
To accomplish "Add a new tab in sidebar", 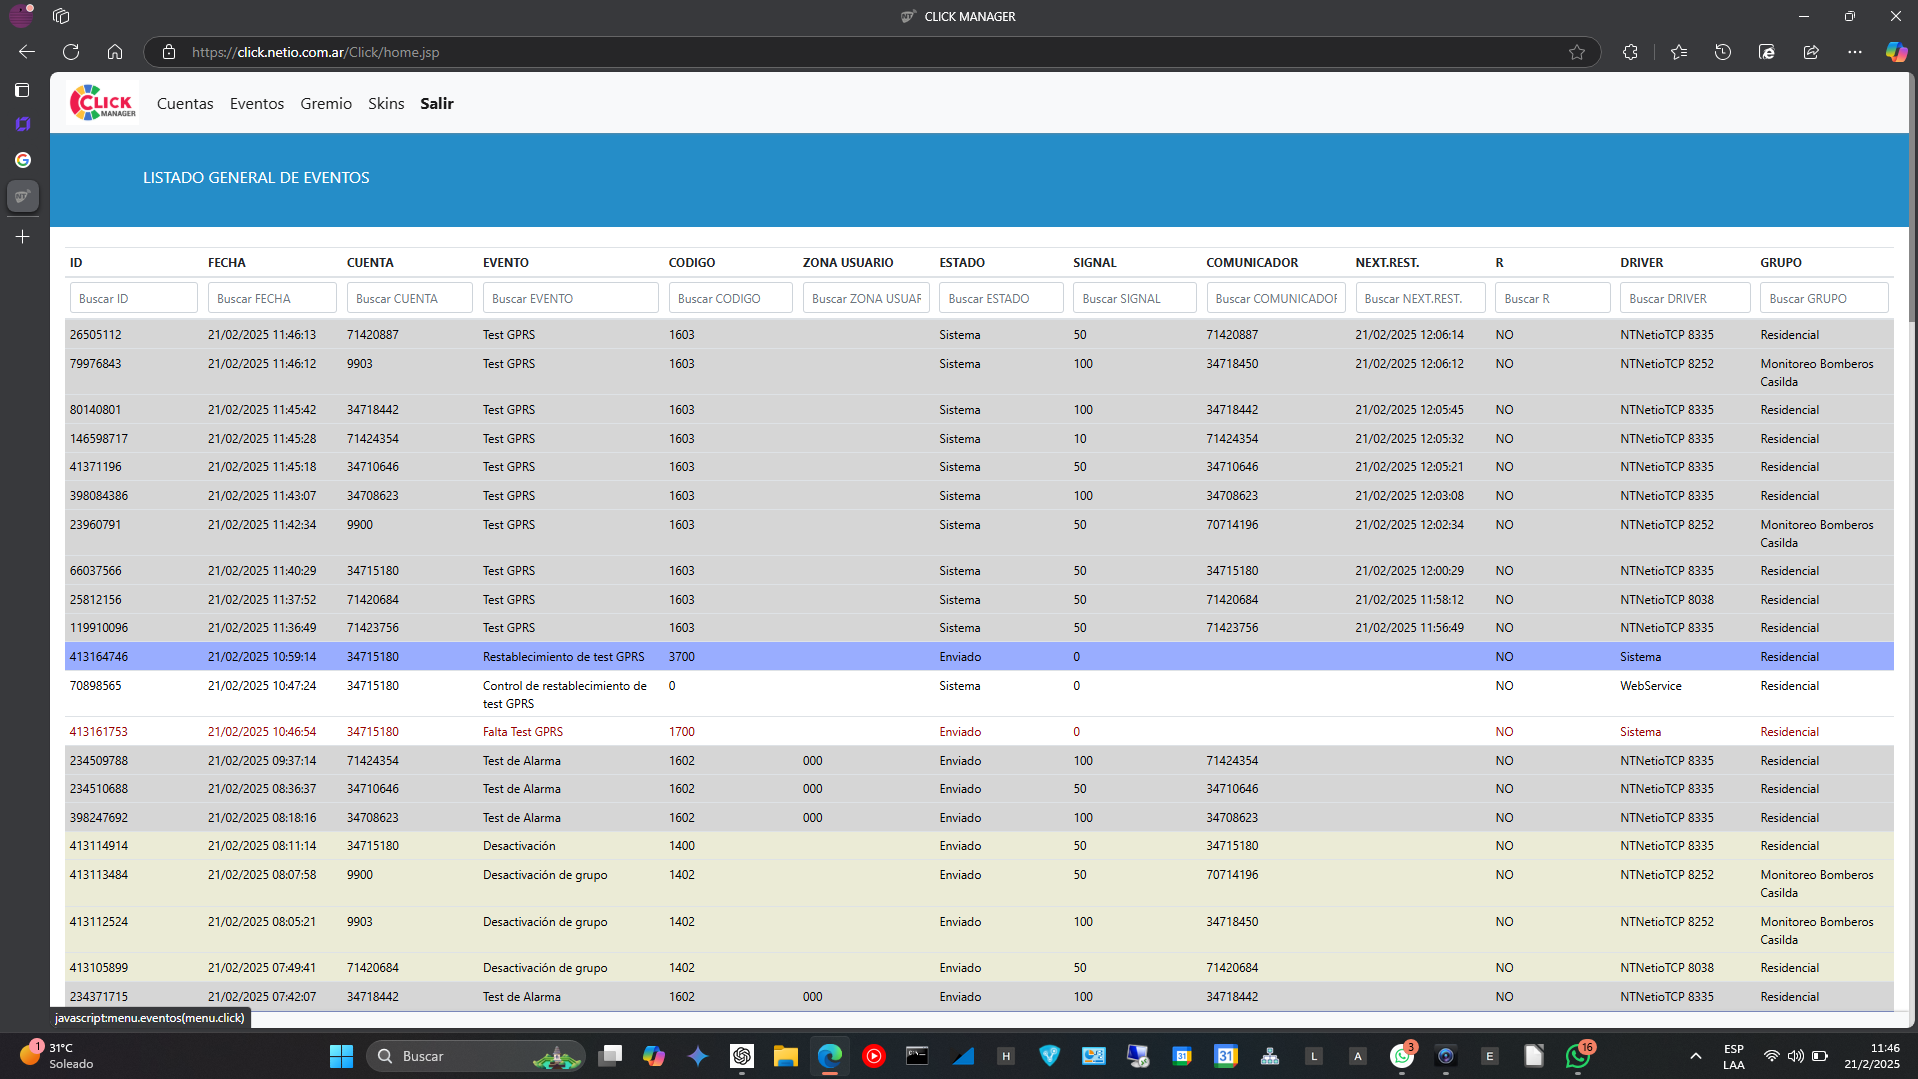I will click(22, 237).
